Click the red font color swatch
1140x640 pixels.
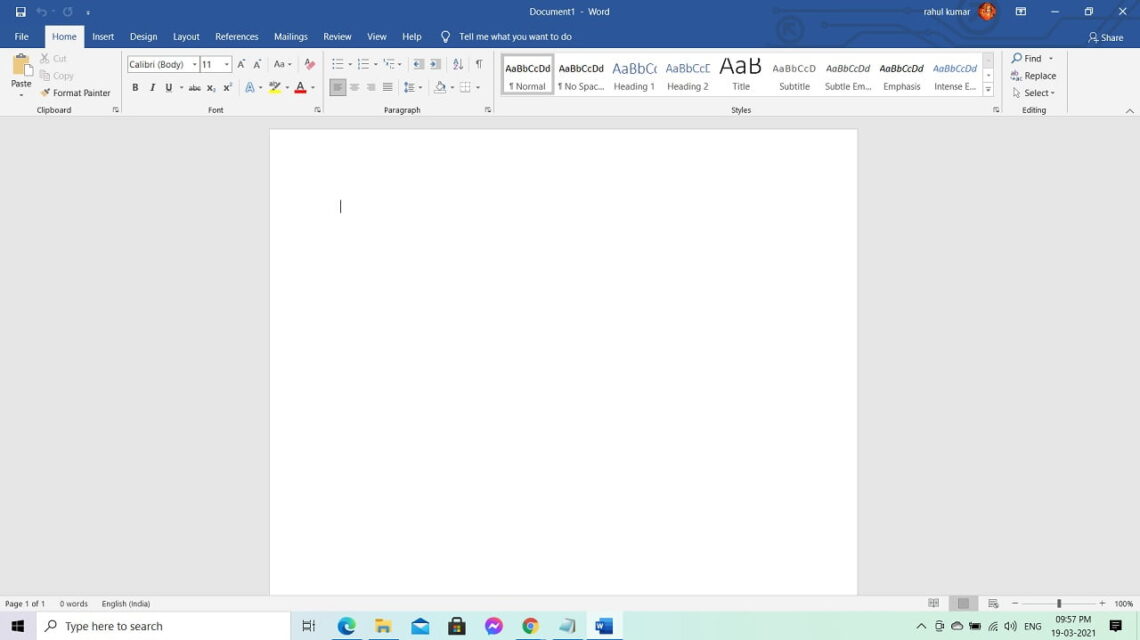click(x=300, y=88)
